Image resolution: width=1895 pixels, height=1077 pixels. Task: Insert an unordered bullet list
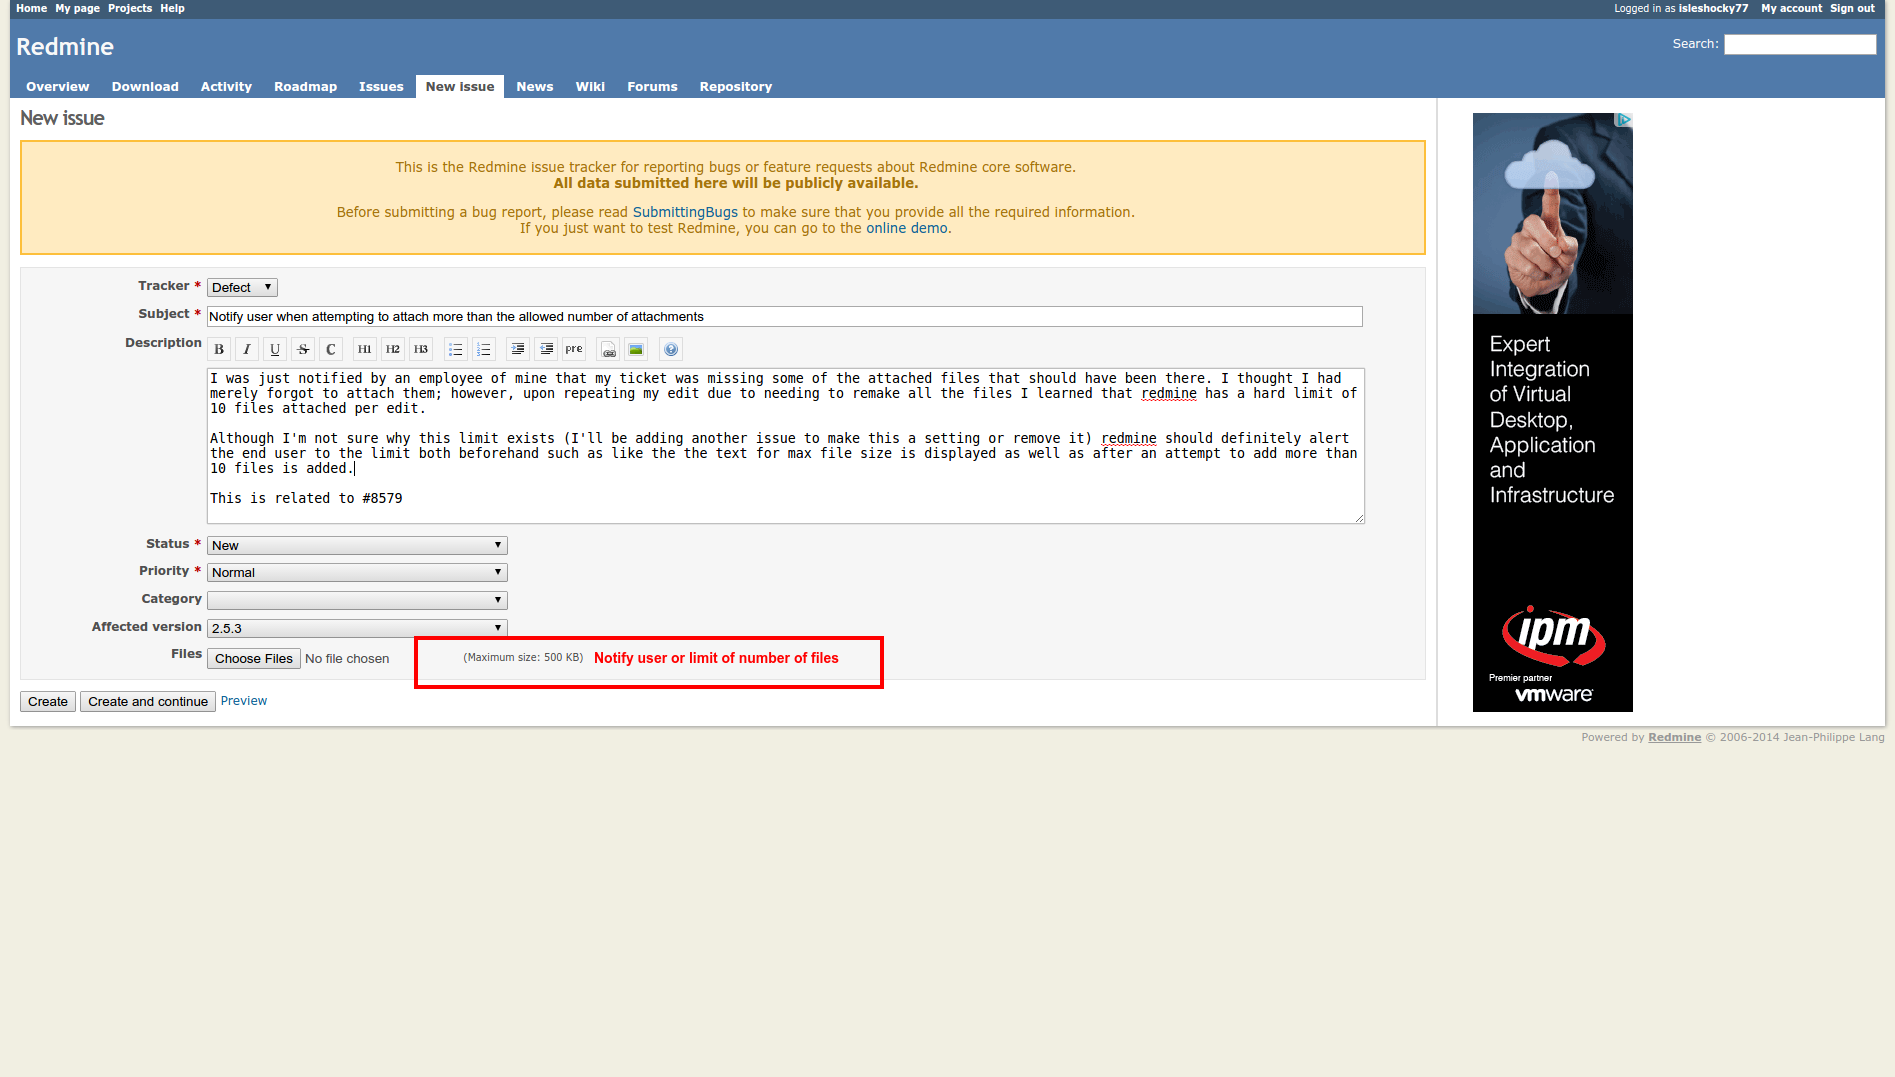456,349
